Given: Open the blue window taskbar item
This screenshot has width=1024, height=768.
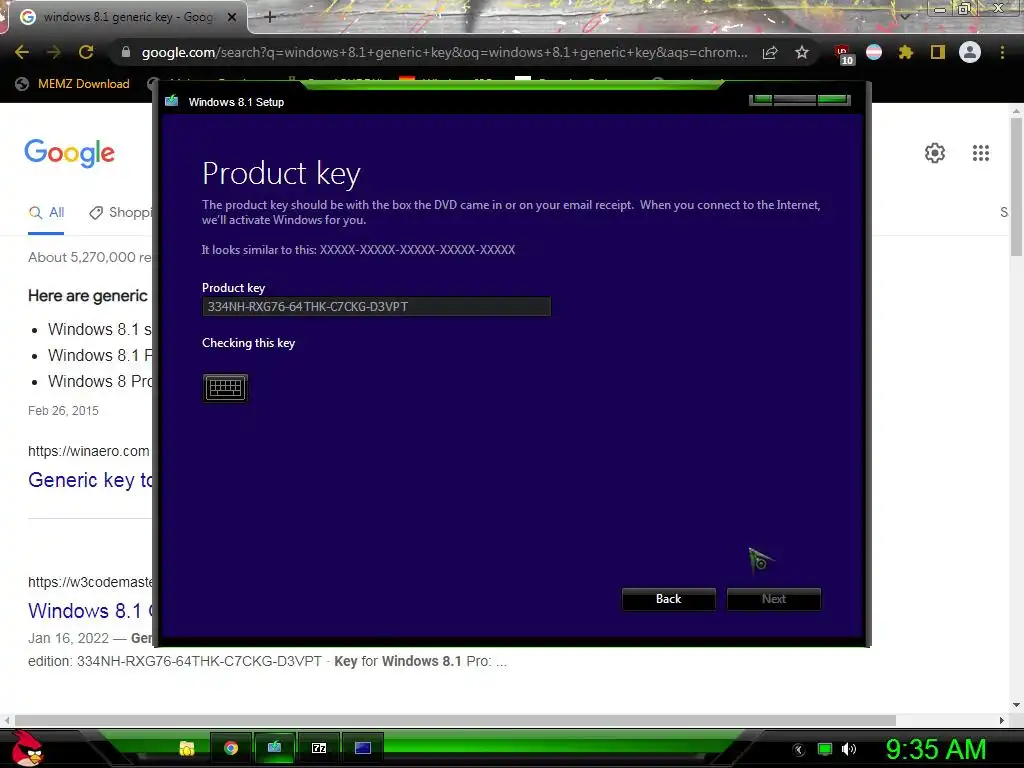Looking at the screenshot, I should coord(362,748).
